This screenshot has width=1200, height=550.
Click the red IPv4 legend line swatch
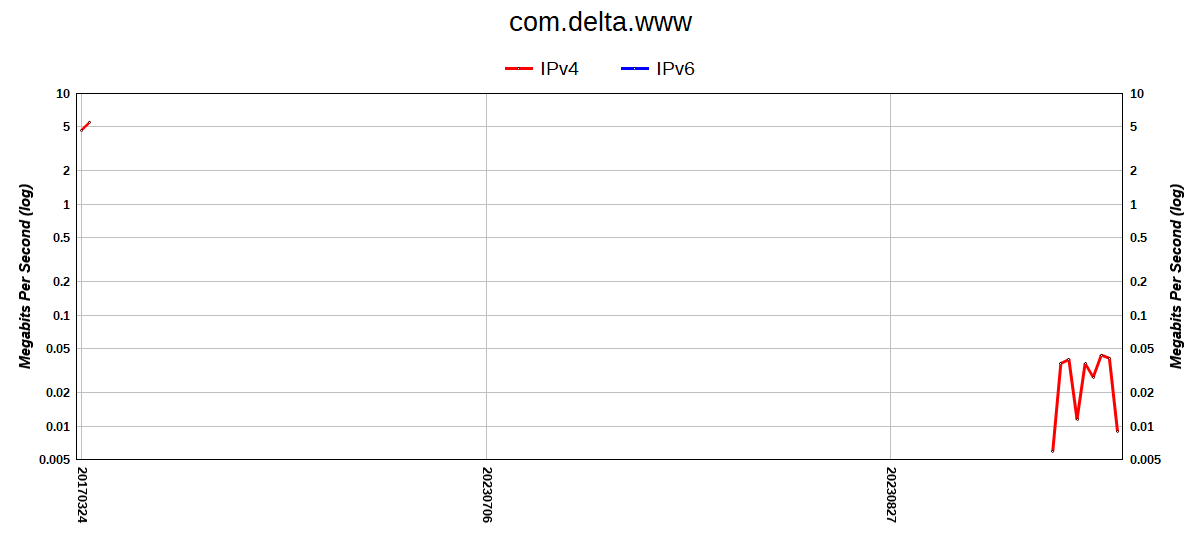point(518,69)
